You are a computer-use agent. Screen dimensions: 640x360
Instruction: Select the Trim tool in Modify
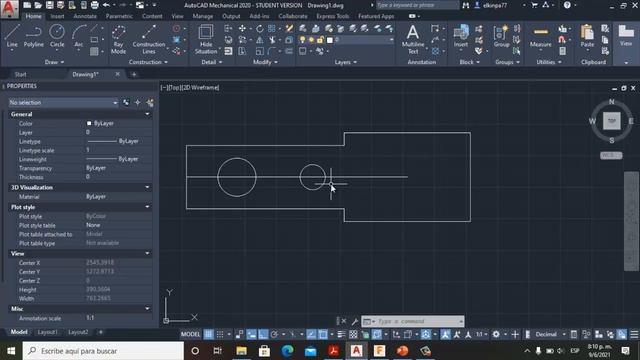click(x=272, y=40)
